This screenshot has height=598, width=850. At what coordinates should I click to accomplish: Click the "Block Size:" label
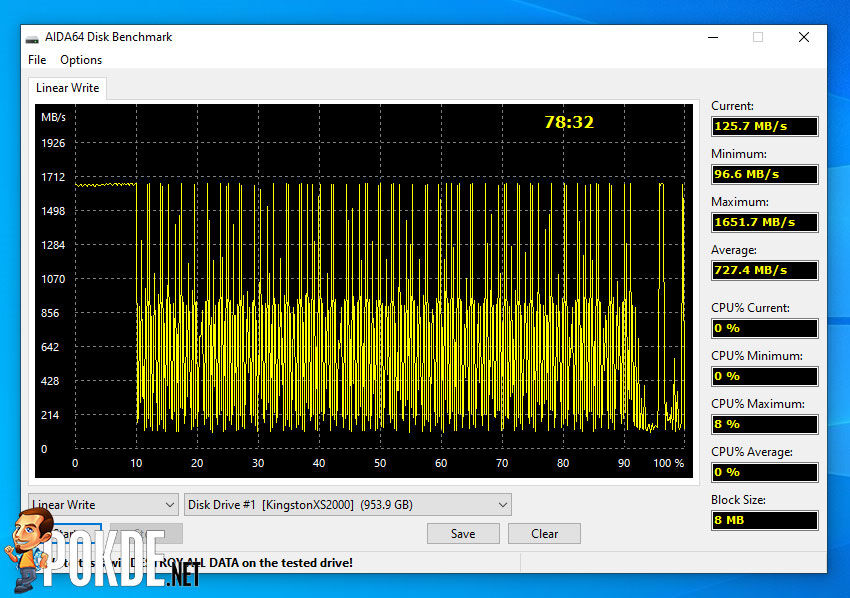coord(738,499)
